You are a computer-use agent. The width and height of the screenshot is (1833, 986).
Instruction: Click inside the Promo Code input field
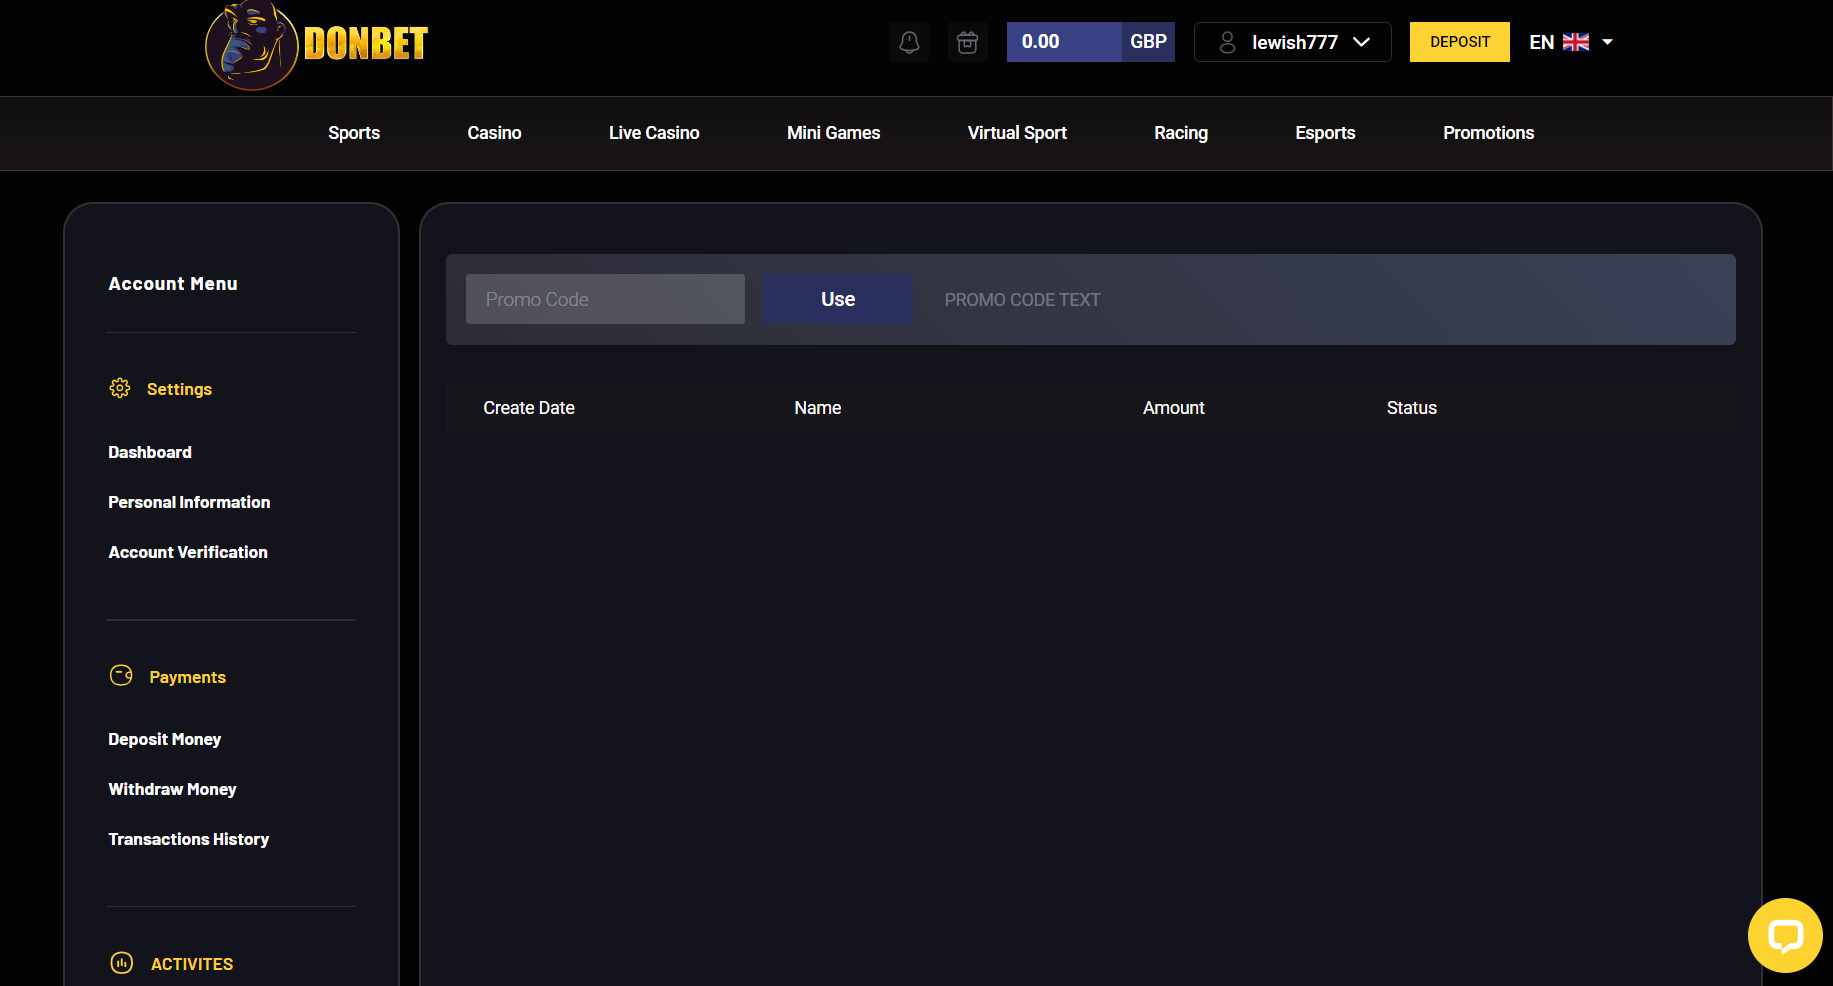click(x=604, y=298)
